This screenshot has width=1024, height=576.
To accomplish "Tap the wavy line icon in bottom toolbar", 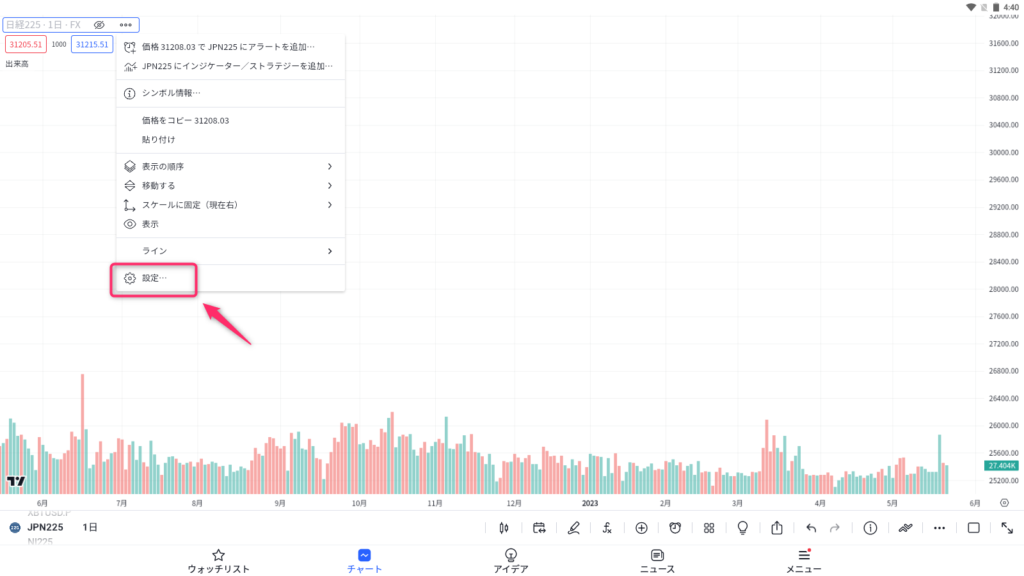I will coord(905,528).
